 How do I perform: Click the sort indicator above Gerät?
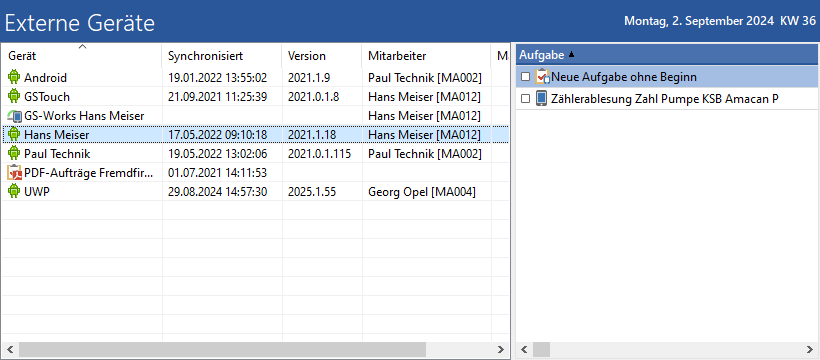(82, 47)
